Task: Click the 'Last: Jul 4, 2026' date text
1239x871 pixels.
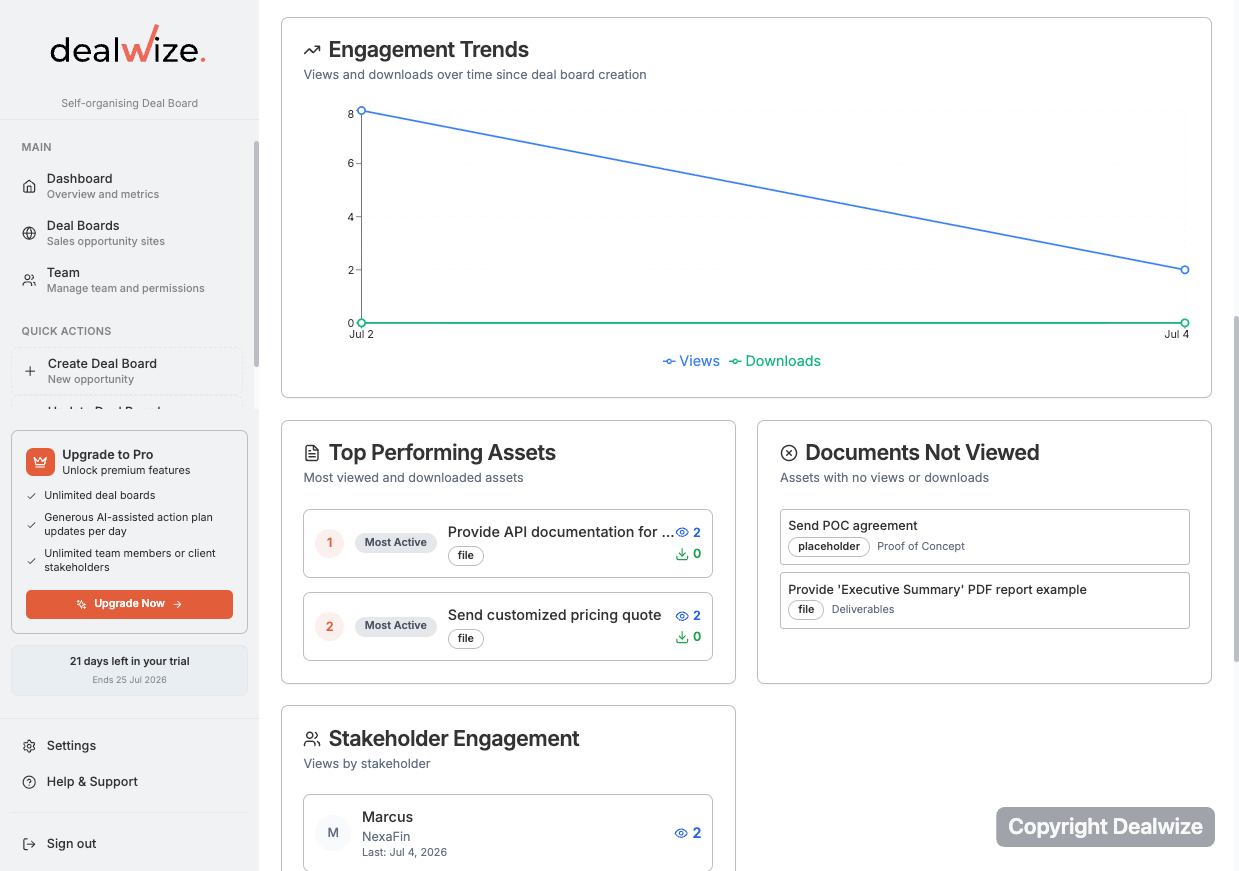Action: [x=404, y=853]
